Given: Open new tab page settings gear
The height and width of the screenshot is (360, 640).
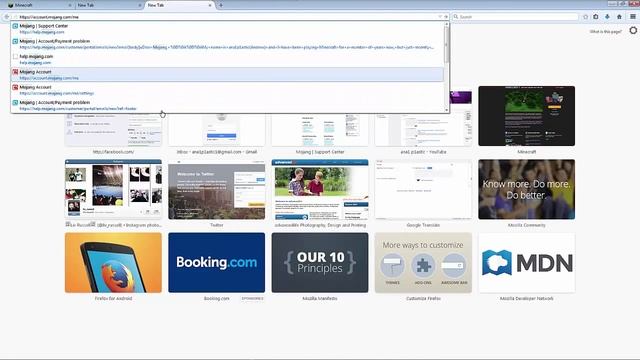Looking at the screenshot, I should [x=633, y=31].
